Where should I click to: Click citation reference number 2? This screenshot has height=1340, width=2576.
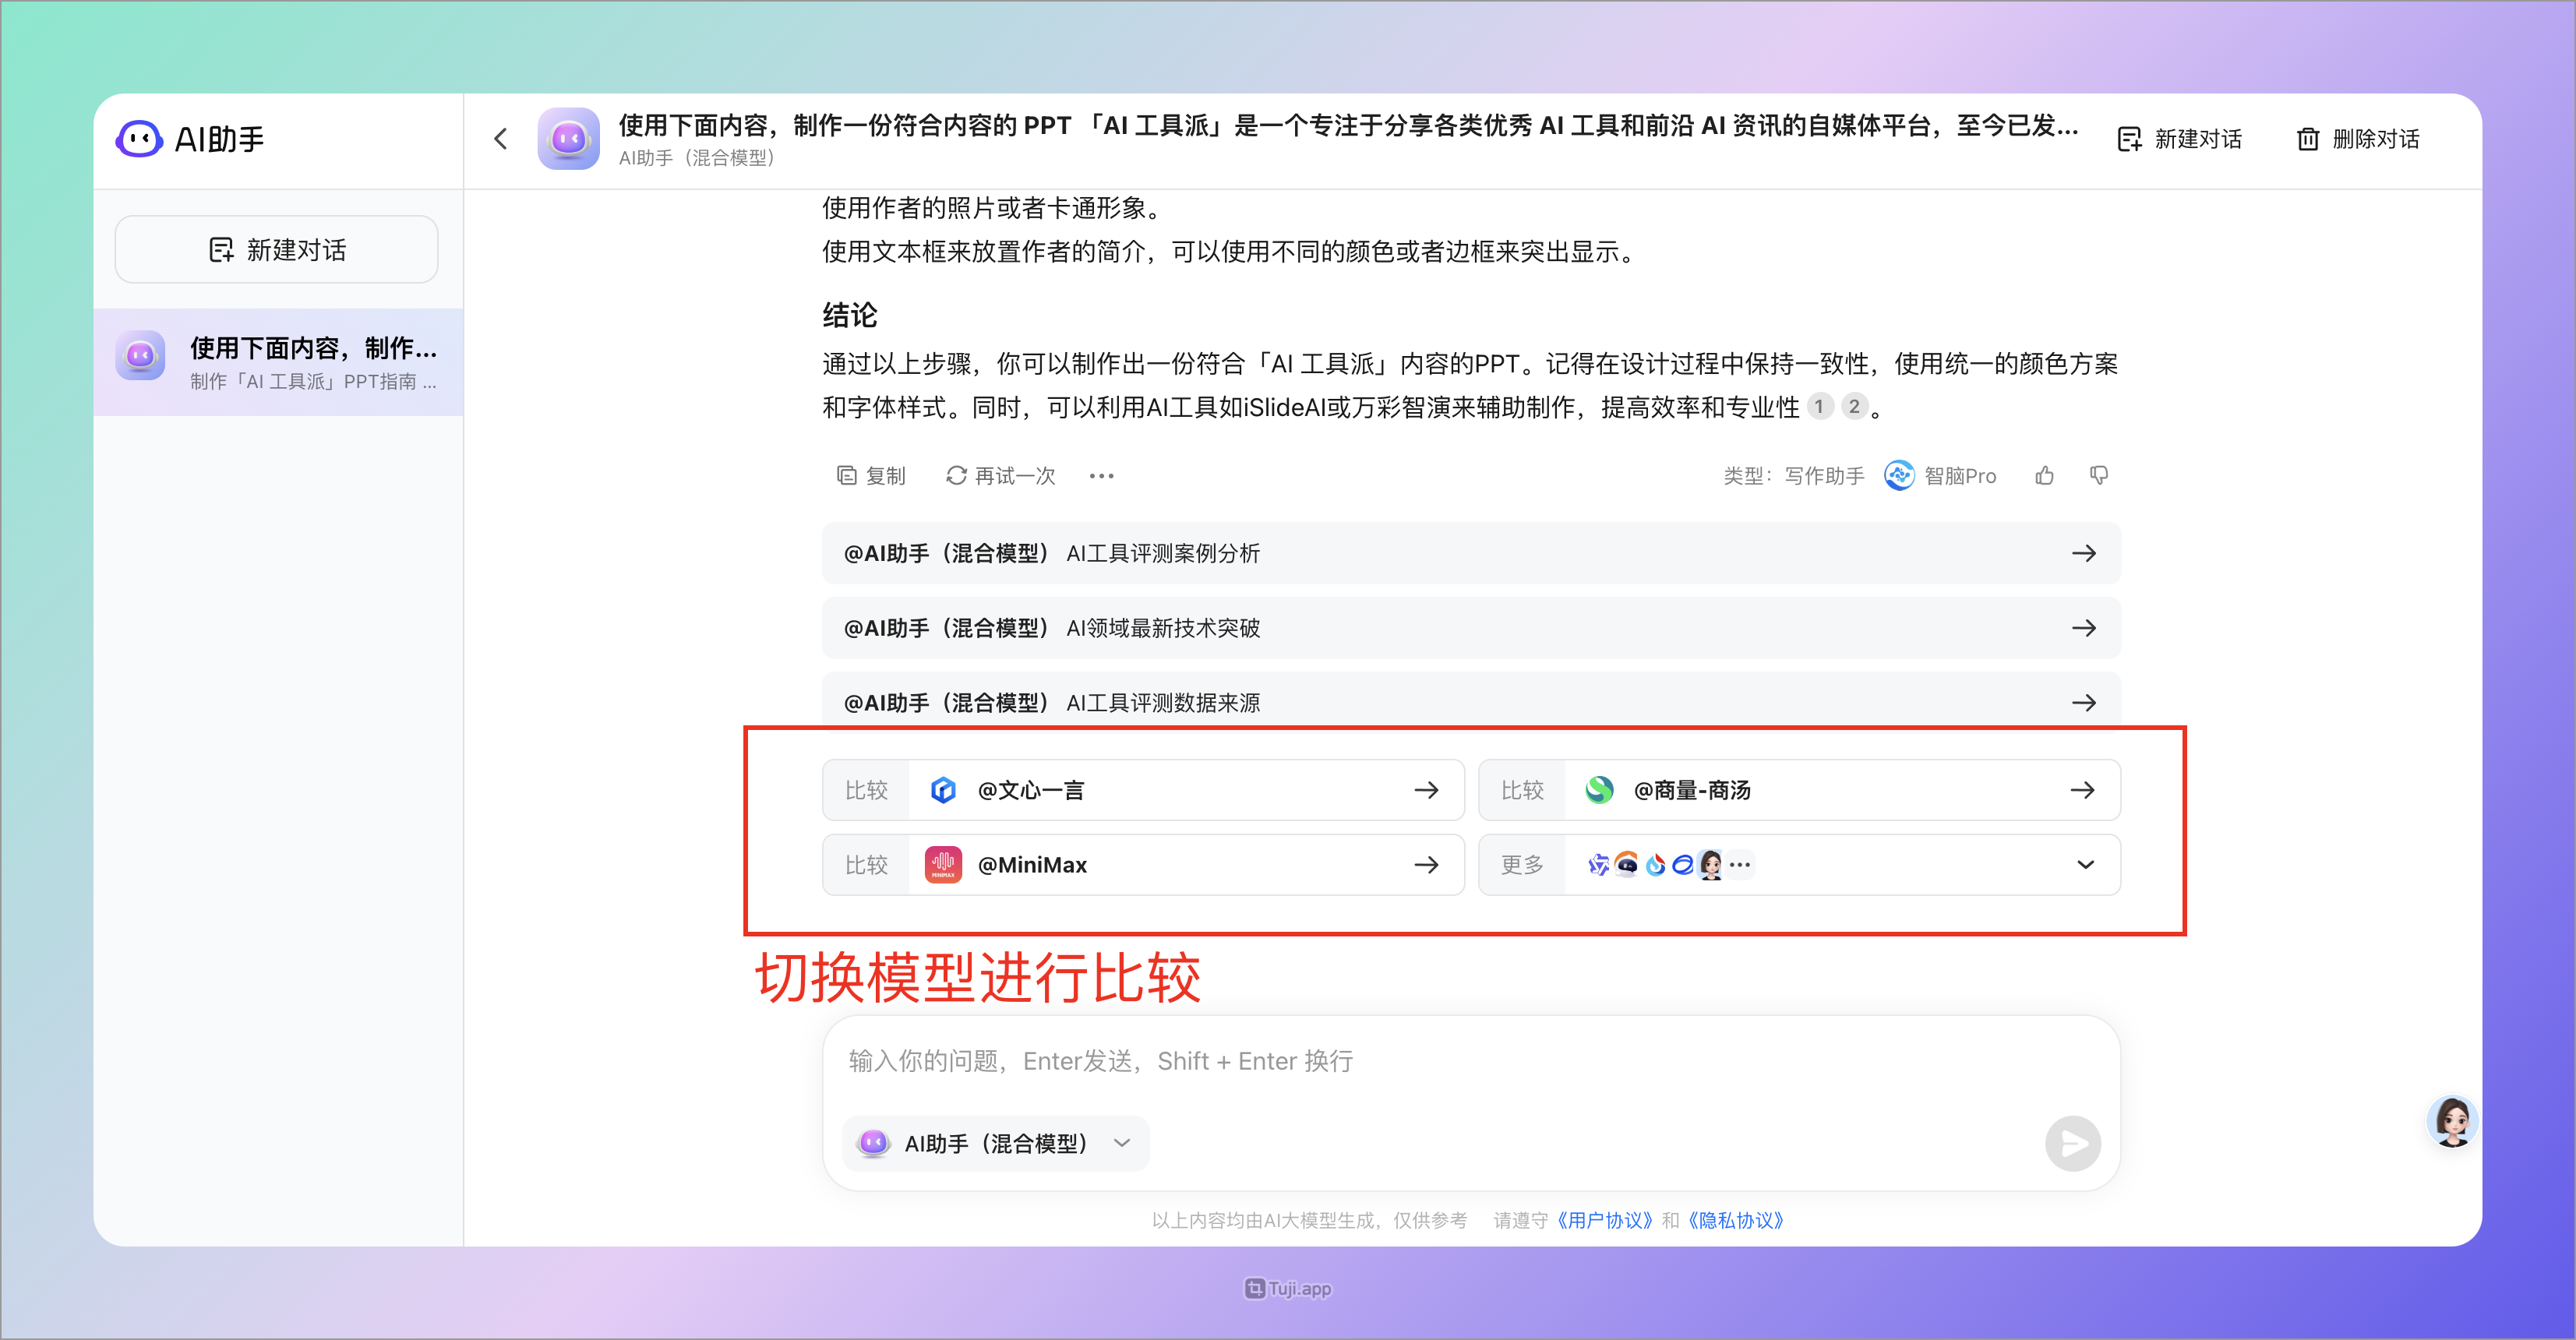[x=1854, y=407]
